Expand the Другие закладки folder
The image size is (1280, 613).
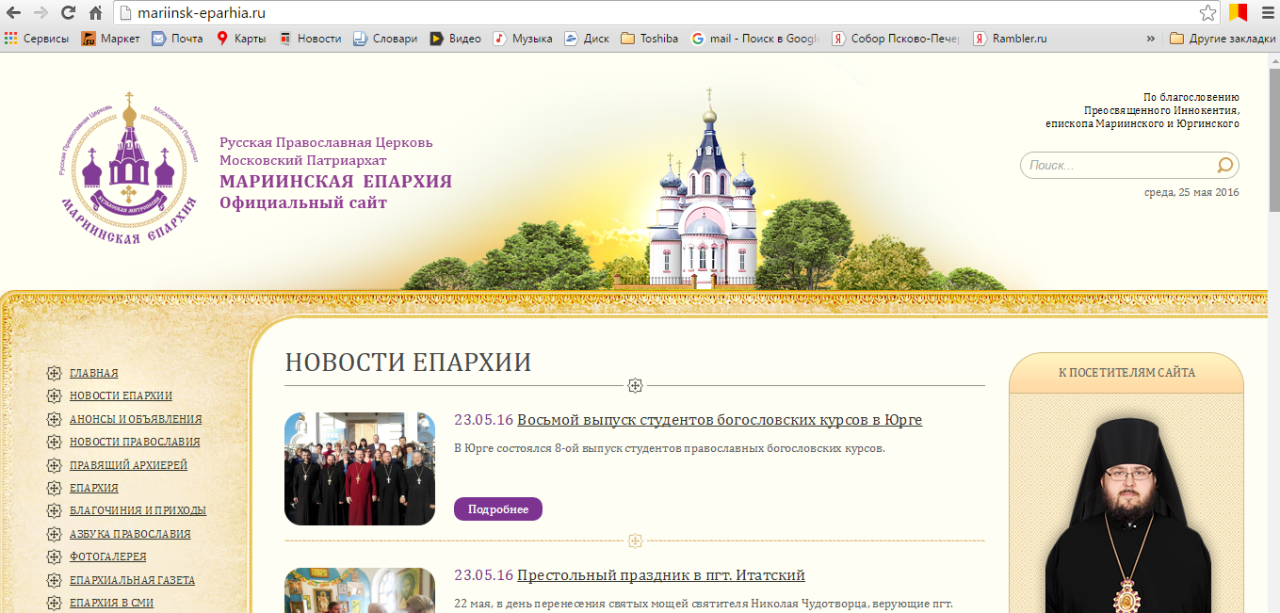(1222, 39)
